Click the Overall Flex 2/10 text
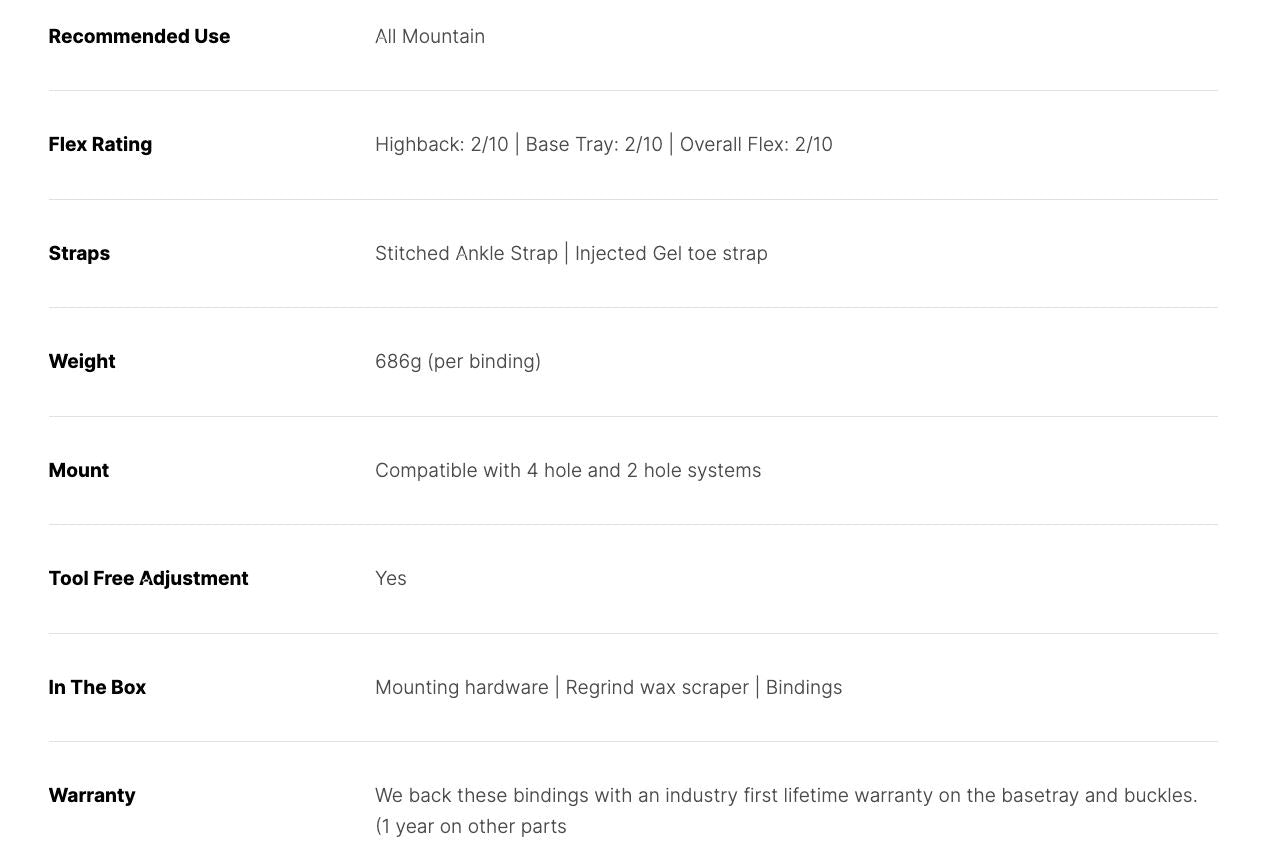The image size is (1268, 858). [x=756, y=144]
